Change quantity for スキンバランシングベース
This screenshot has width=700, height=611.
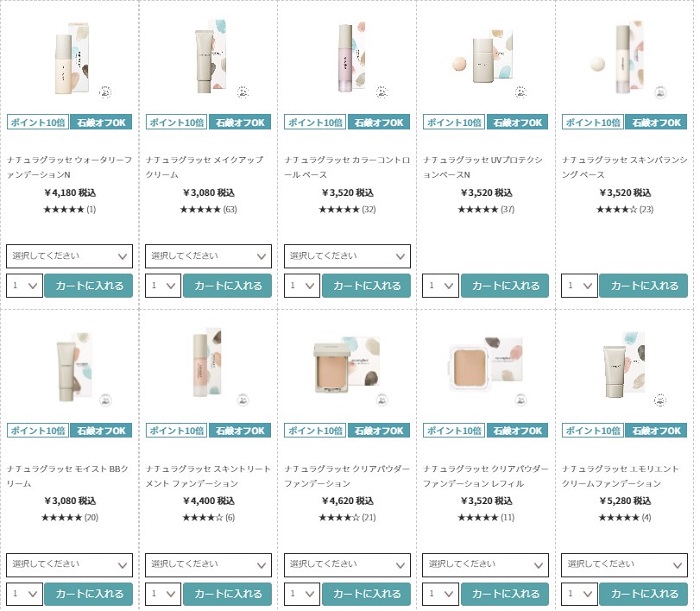pos(579,286)
